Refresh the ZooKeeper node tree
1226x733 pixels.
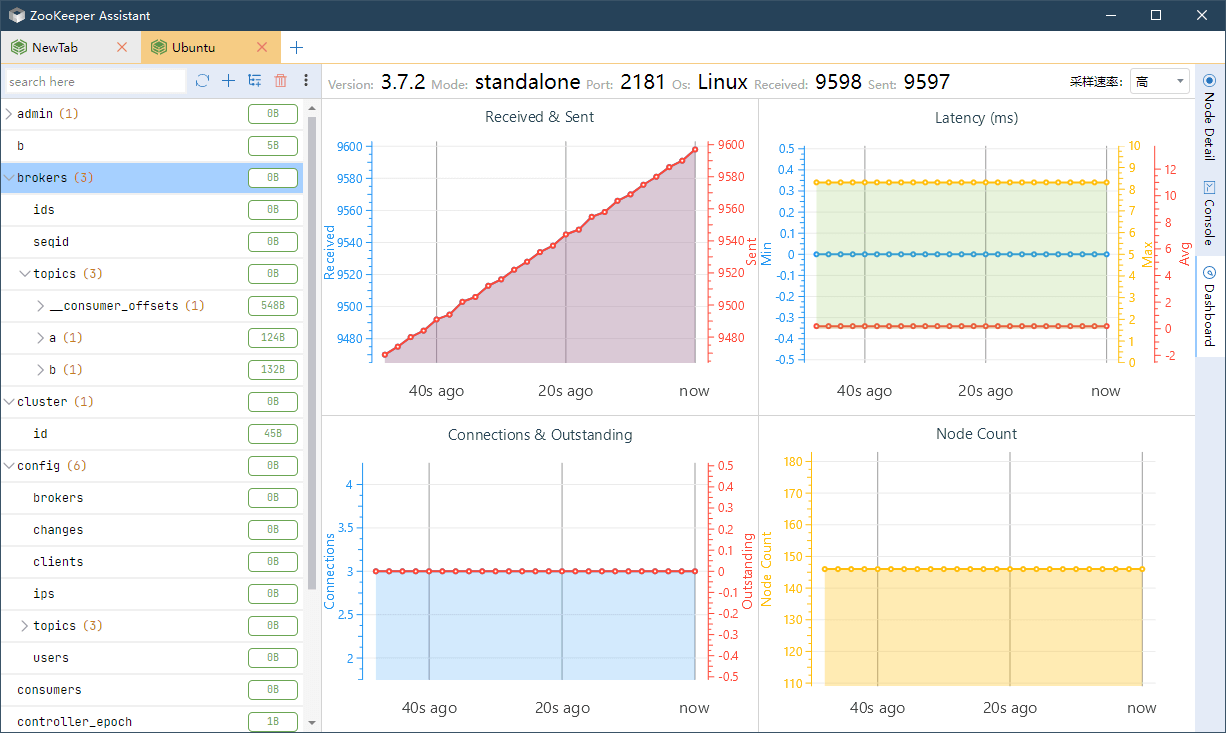click(202, 81)
